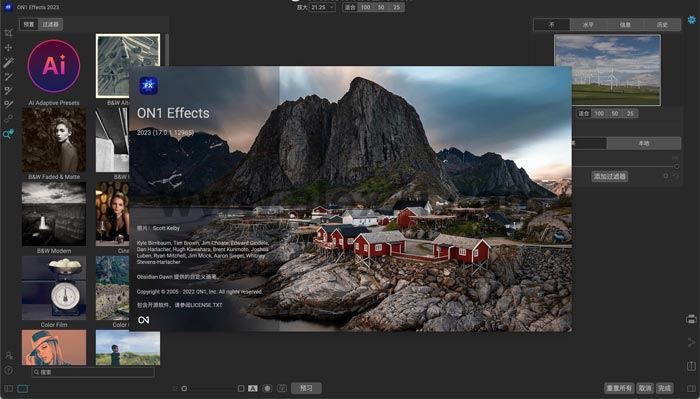The height and width of the screenshot is (399, 700).
Task: Select the 水平 levels tab
Action: (588, 25)
